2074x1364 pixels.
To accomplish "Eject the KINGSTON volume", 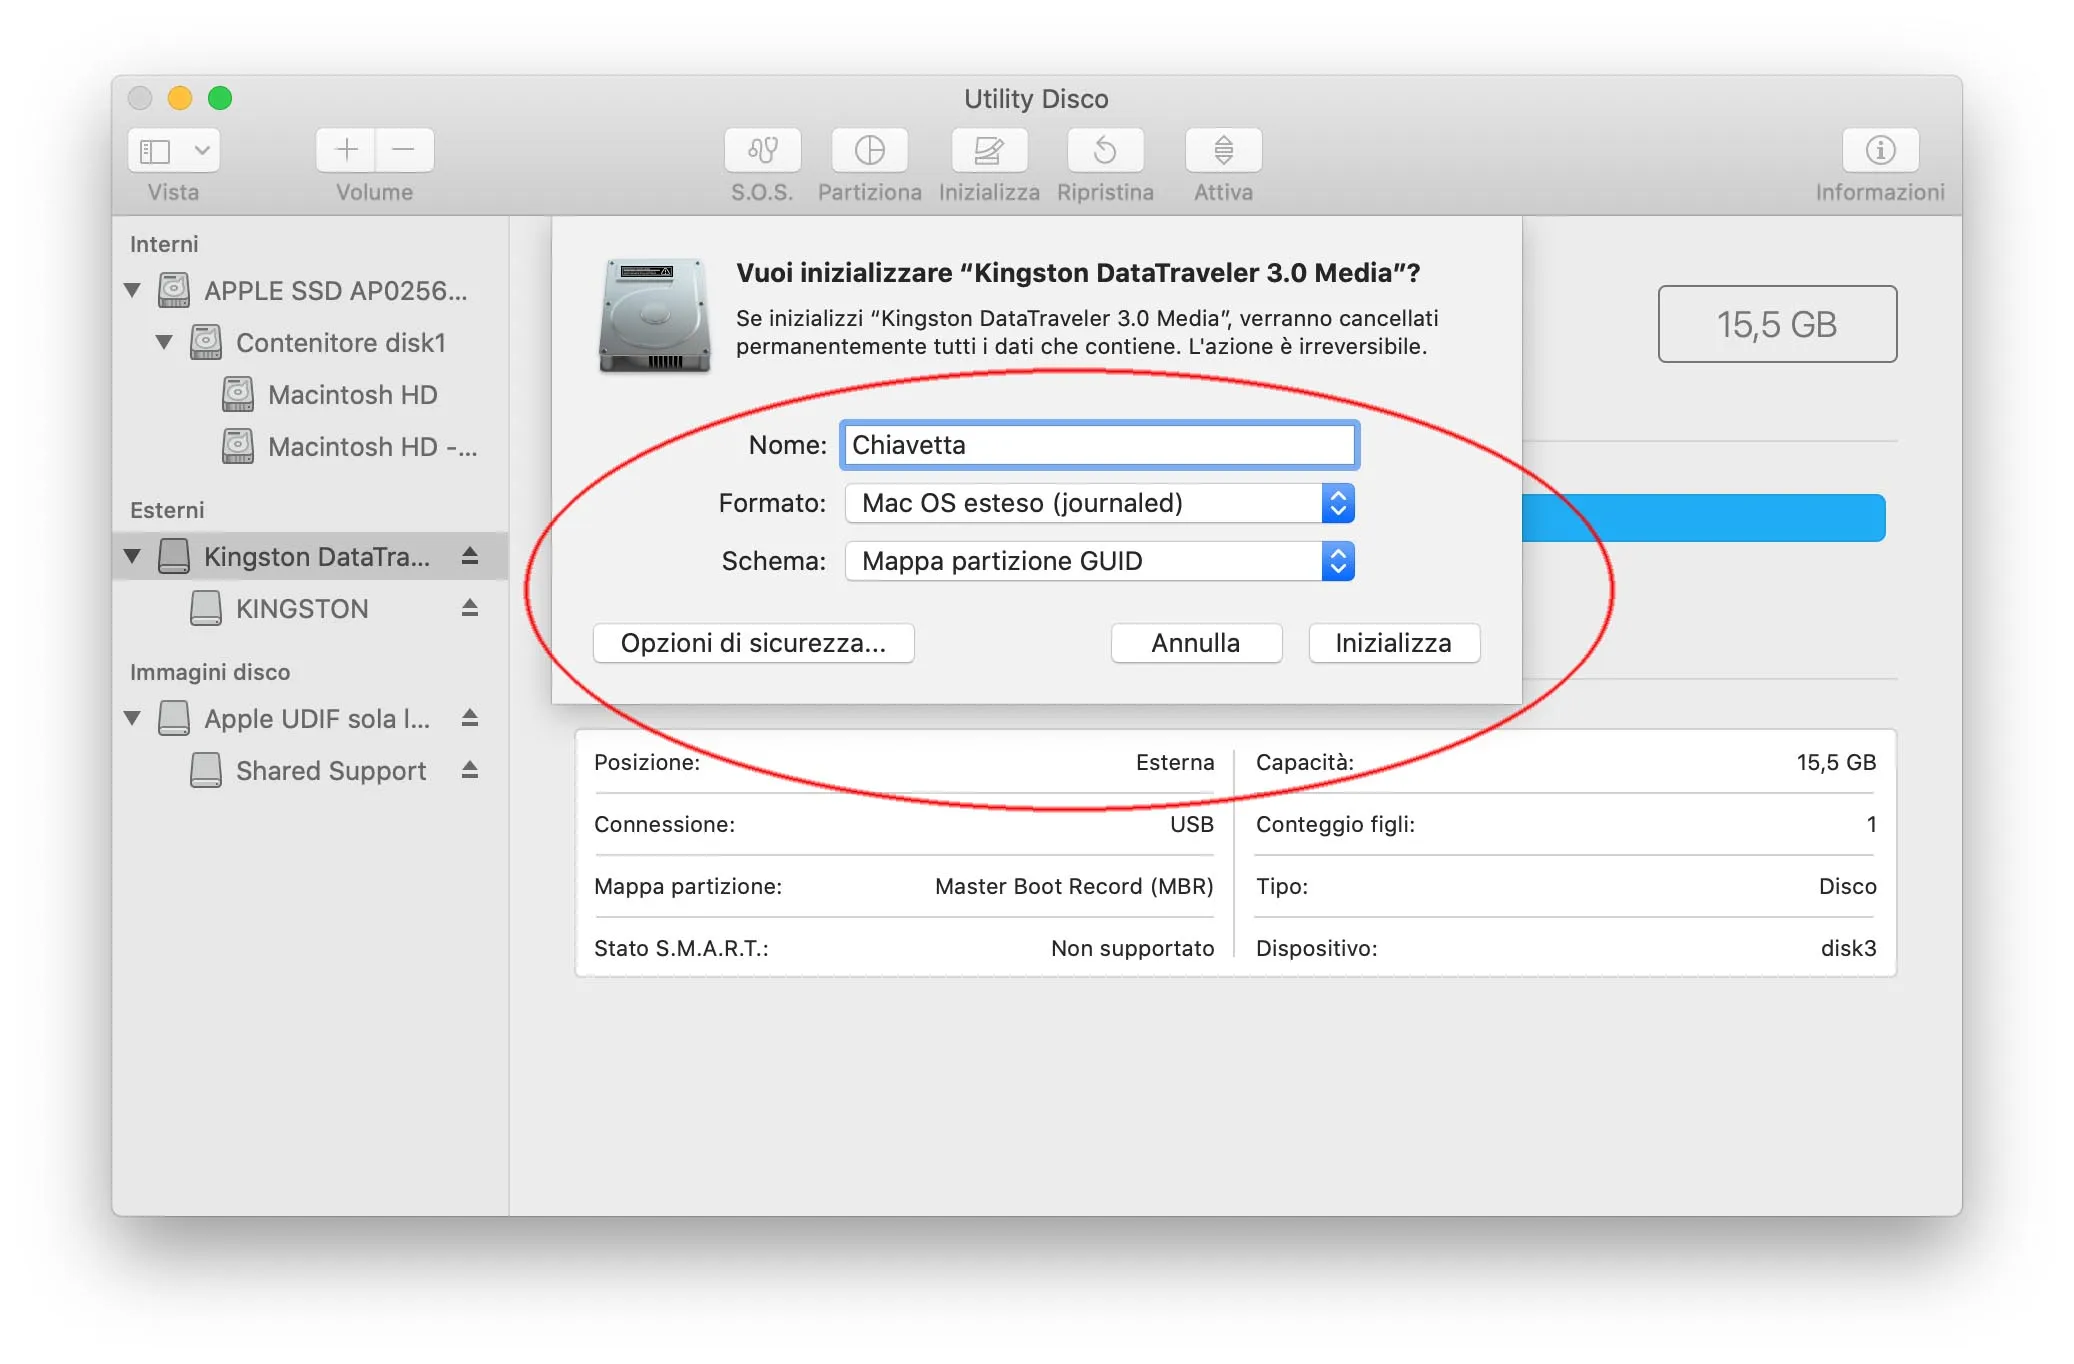I will pyautogui.click(x=468, y=608).
